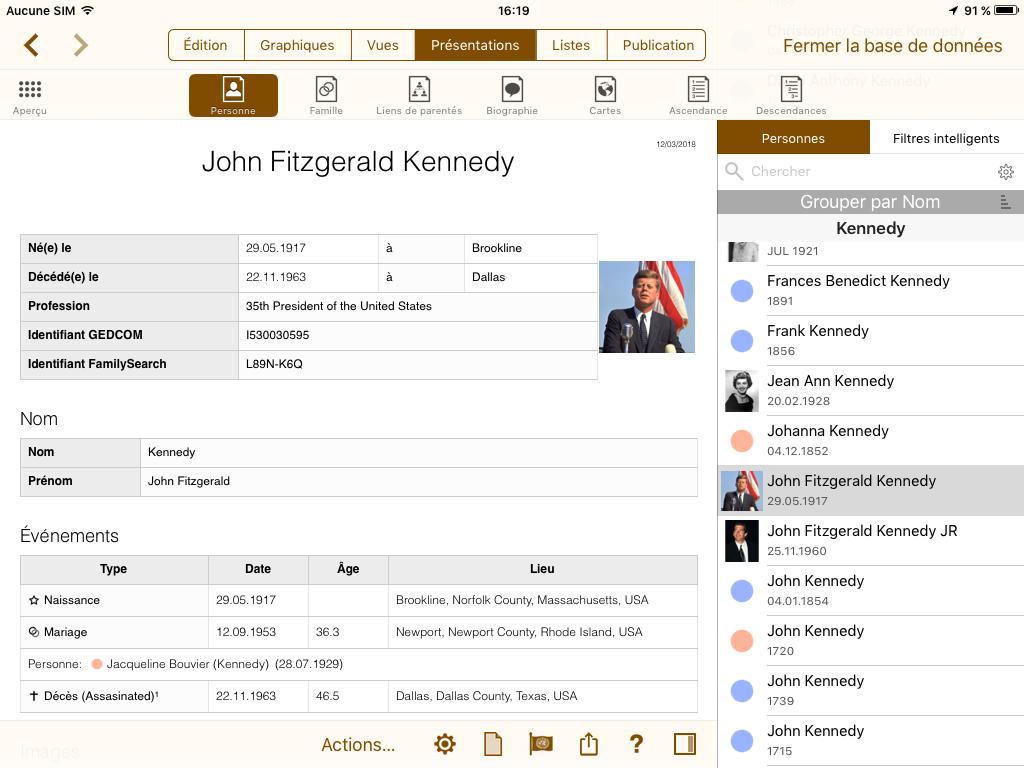
Task: Click the location services arrow icon
Action: (x=953, y=10)
